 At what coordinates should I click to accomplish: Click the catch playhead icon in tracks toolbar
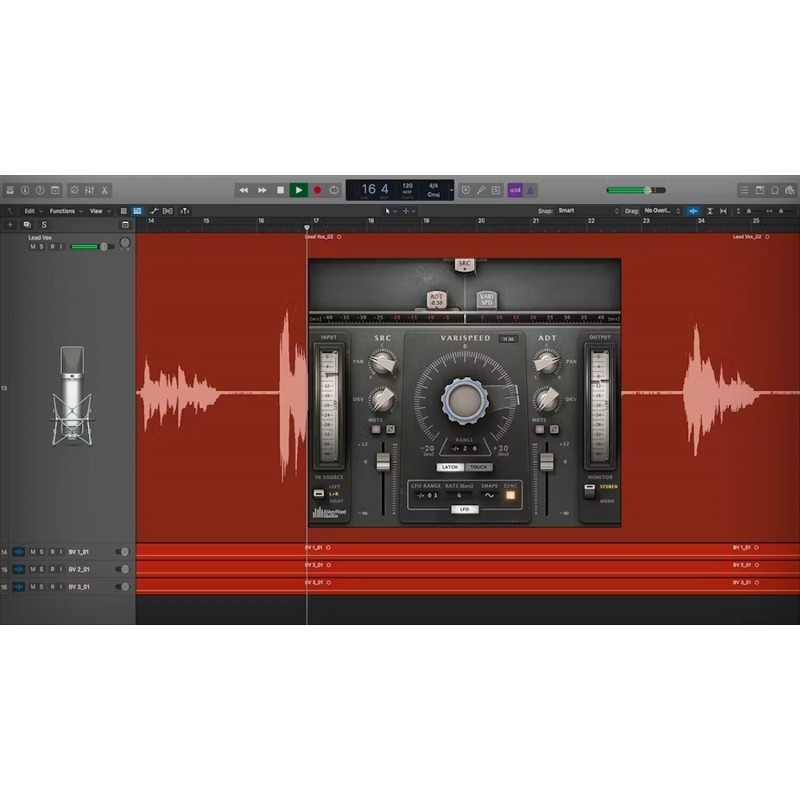[184, 212]
